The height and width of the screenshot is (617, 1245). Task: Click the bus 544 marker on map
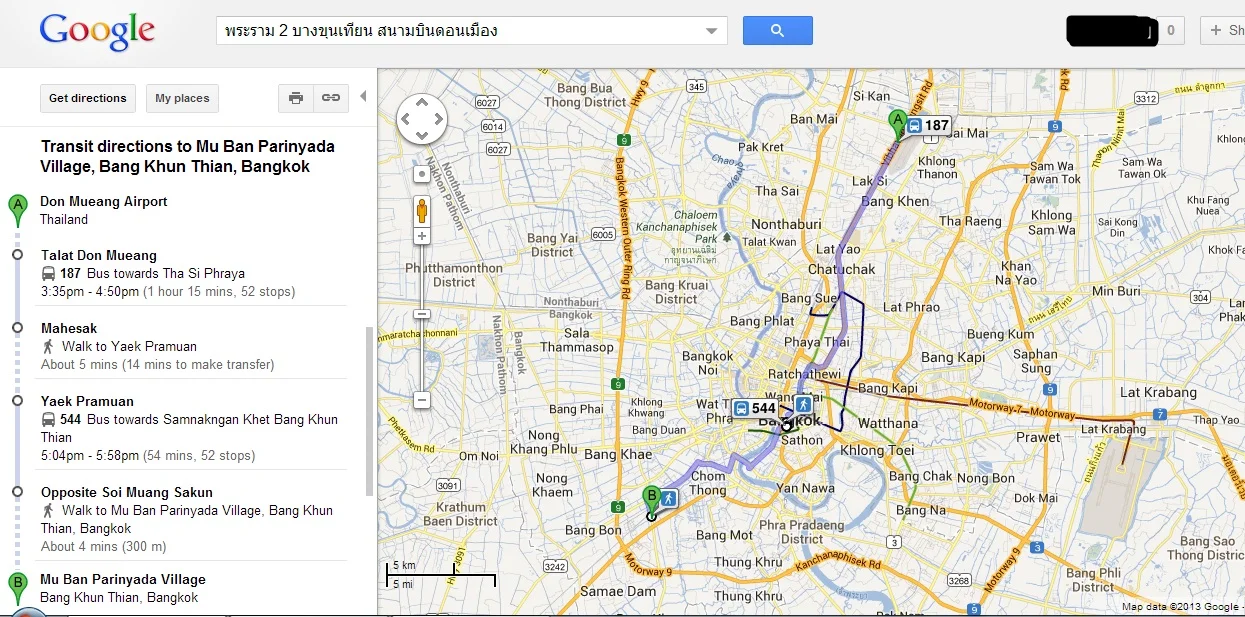pyautogui.click(x=755, y=408)
